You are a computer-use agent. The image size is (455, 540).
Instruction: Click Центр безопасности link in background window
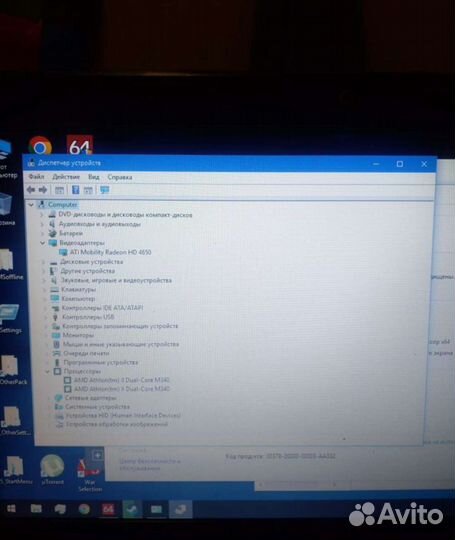click(x=149, y=465)
